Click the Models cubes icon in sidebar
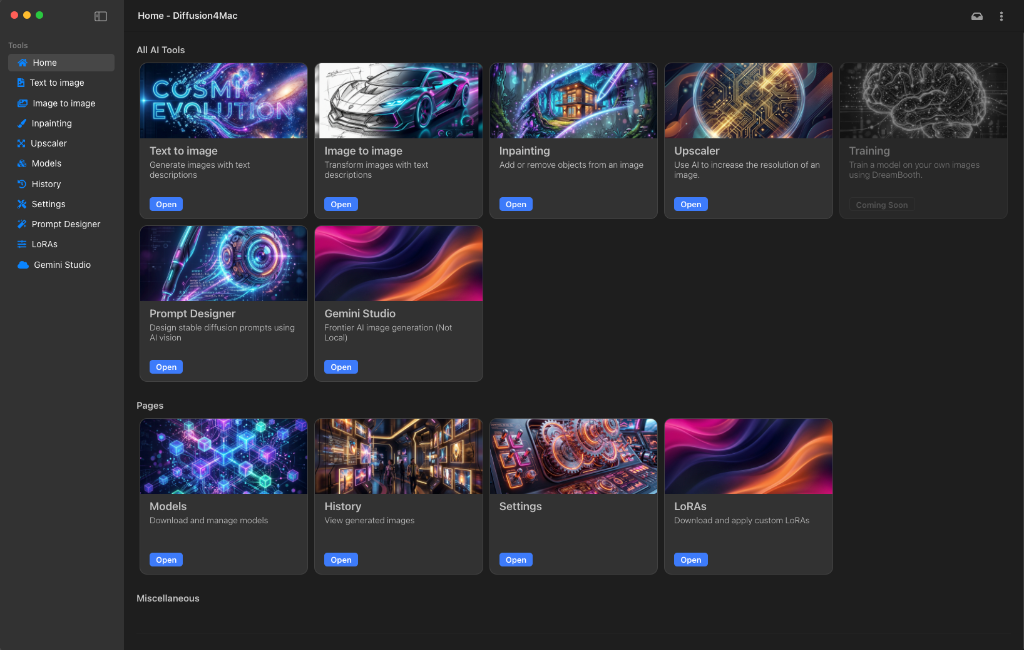 (22, 164)
